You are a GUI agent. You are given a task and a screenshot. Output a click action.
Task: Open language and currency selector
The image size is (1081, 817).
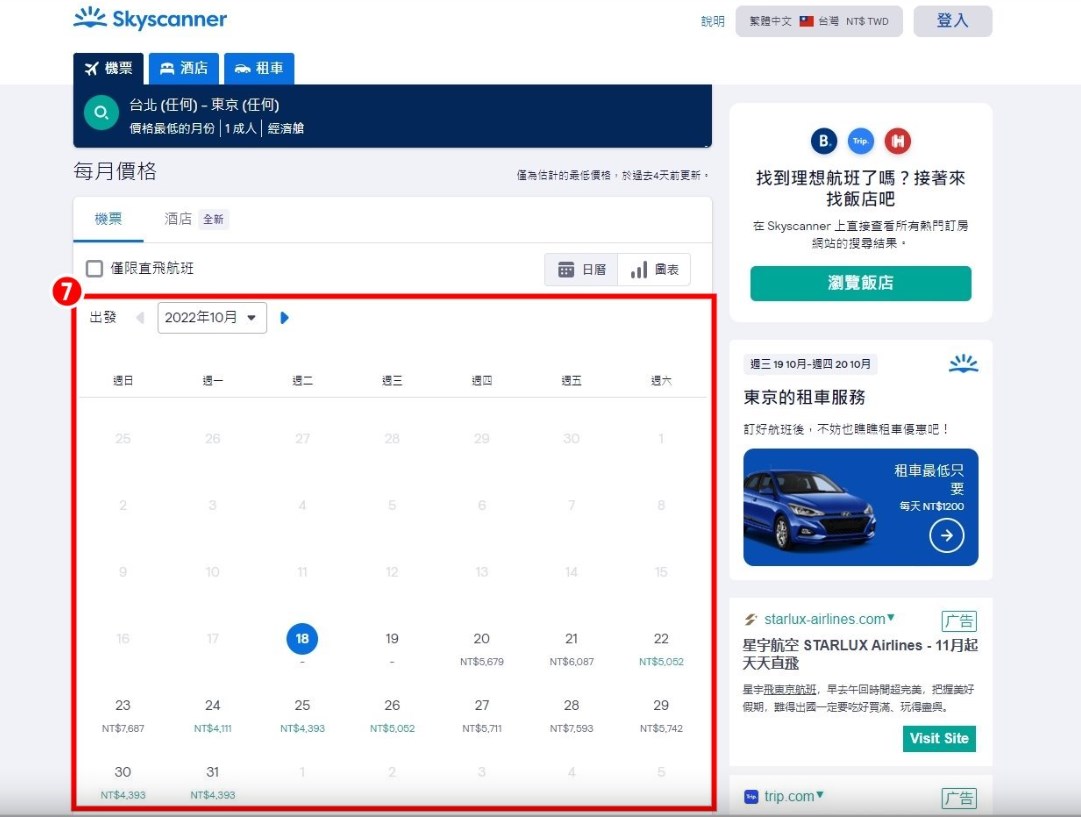tap(818, 21)
